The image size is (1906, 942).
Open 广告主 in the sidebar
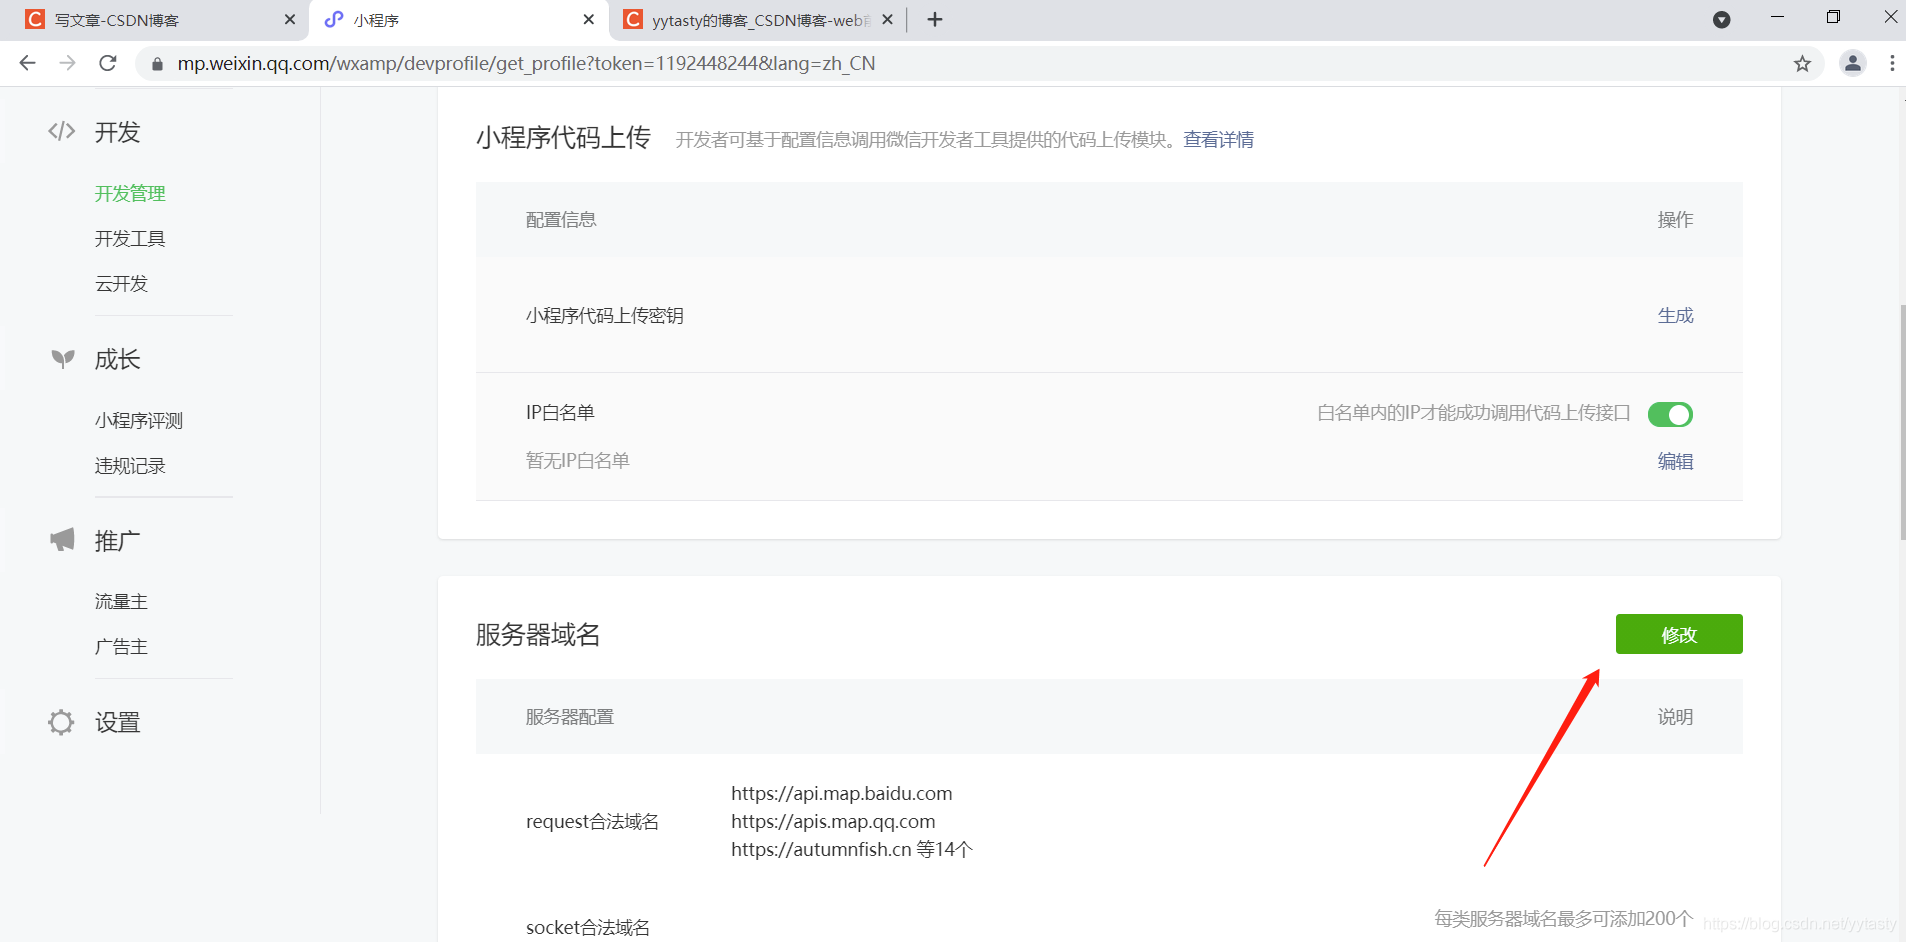pos(121,646)
